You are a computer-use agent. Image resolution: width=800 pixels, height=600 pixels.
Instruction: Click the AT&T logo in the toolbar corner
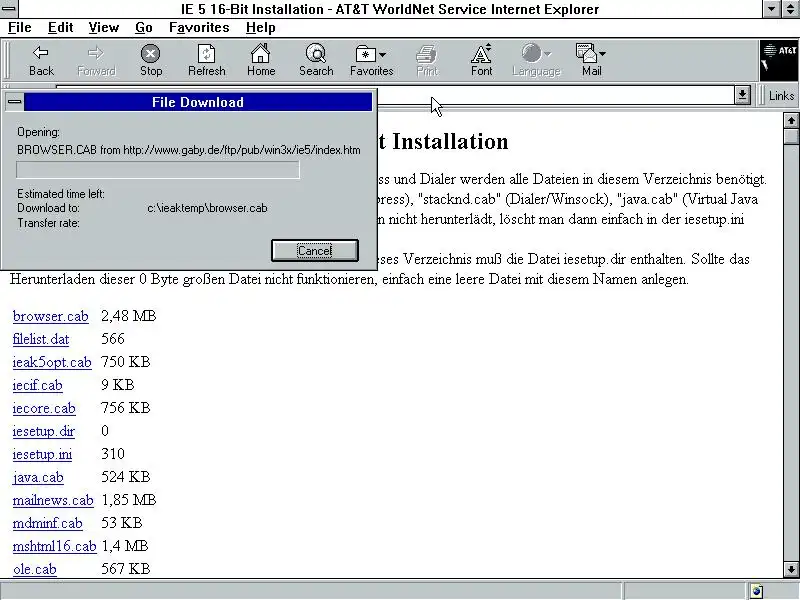point(779,61)
